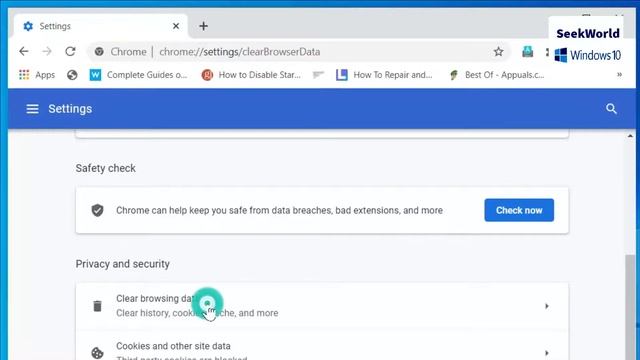Click the trash can icon
Image resolution: width=640 pixels, height=360 pixels.
[97, 306]
